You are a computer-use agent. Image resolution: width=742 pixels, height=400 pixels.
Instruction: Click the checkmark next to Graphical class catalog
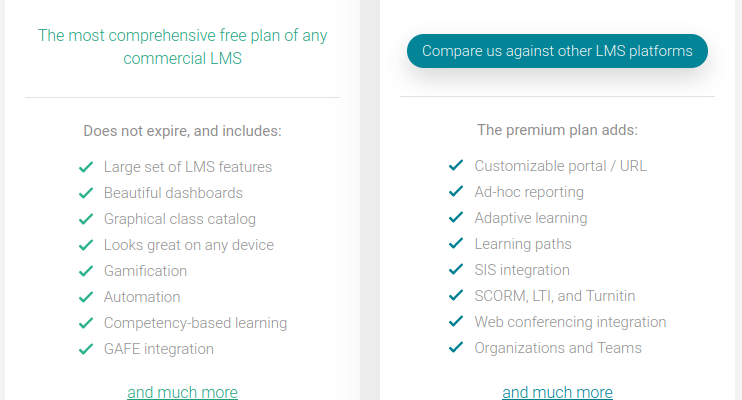(x=86, y=219)
